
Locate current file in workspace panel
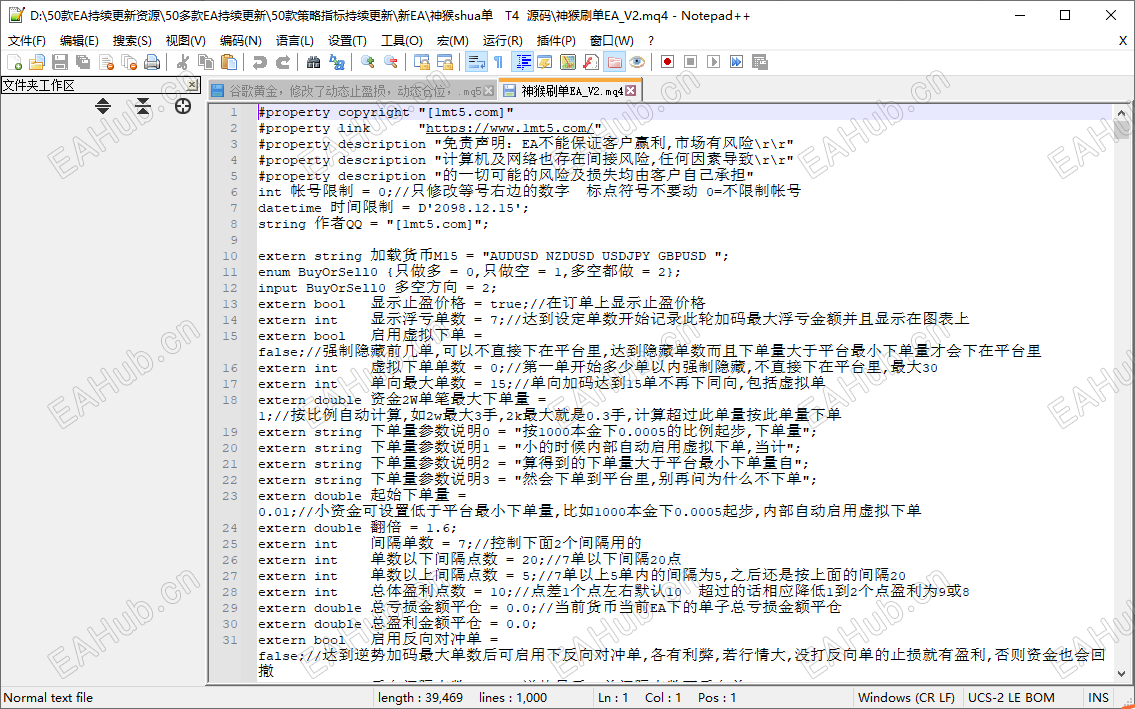coord(183,106)
